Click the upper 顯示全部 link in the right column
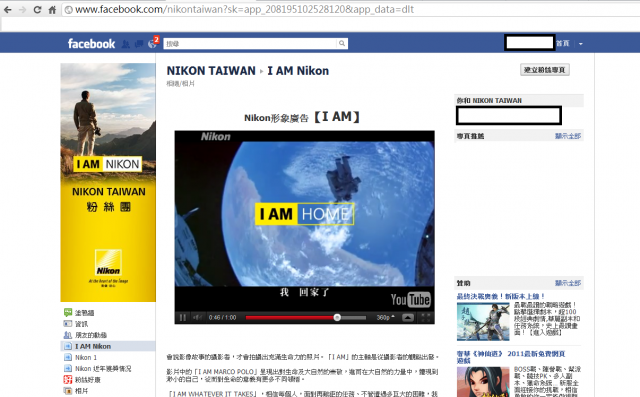Screen dimensions: 640x397 (568, 136)
